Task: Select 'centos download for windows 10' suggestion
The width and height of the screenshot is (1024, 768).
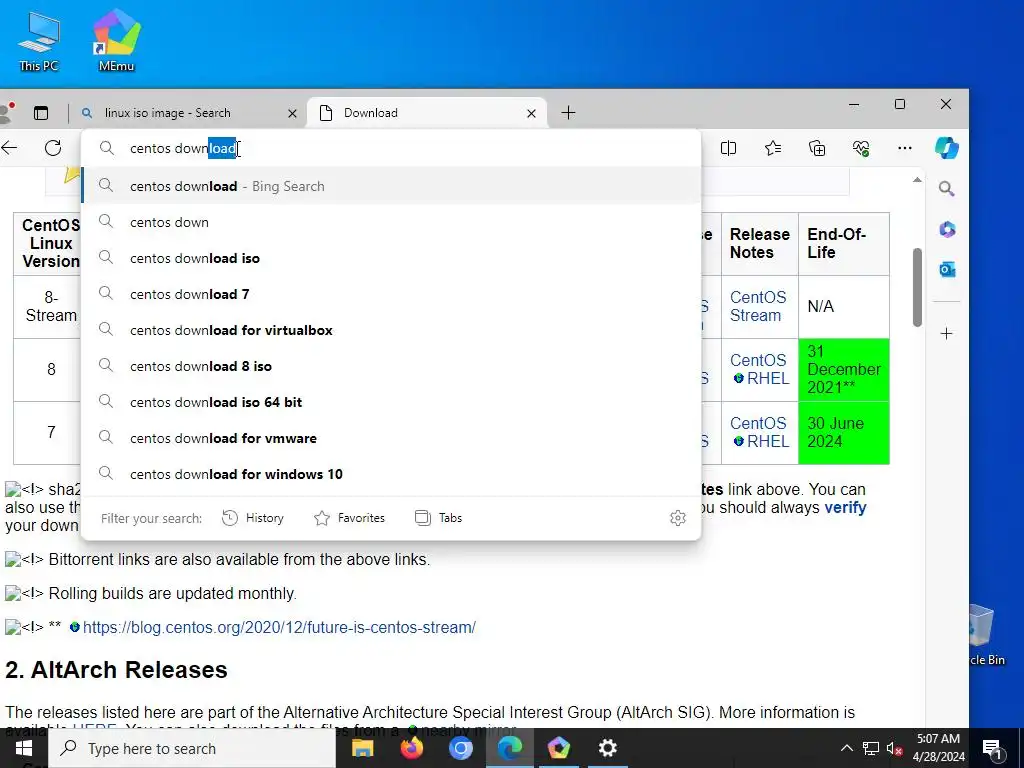Action: 391,473
